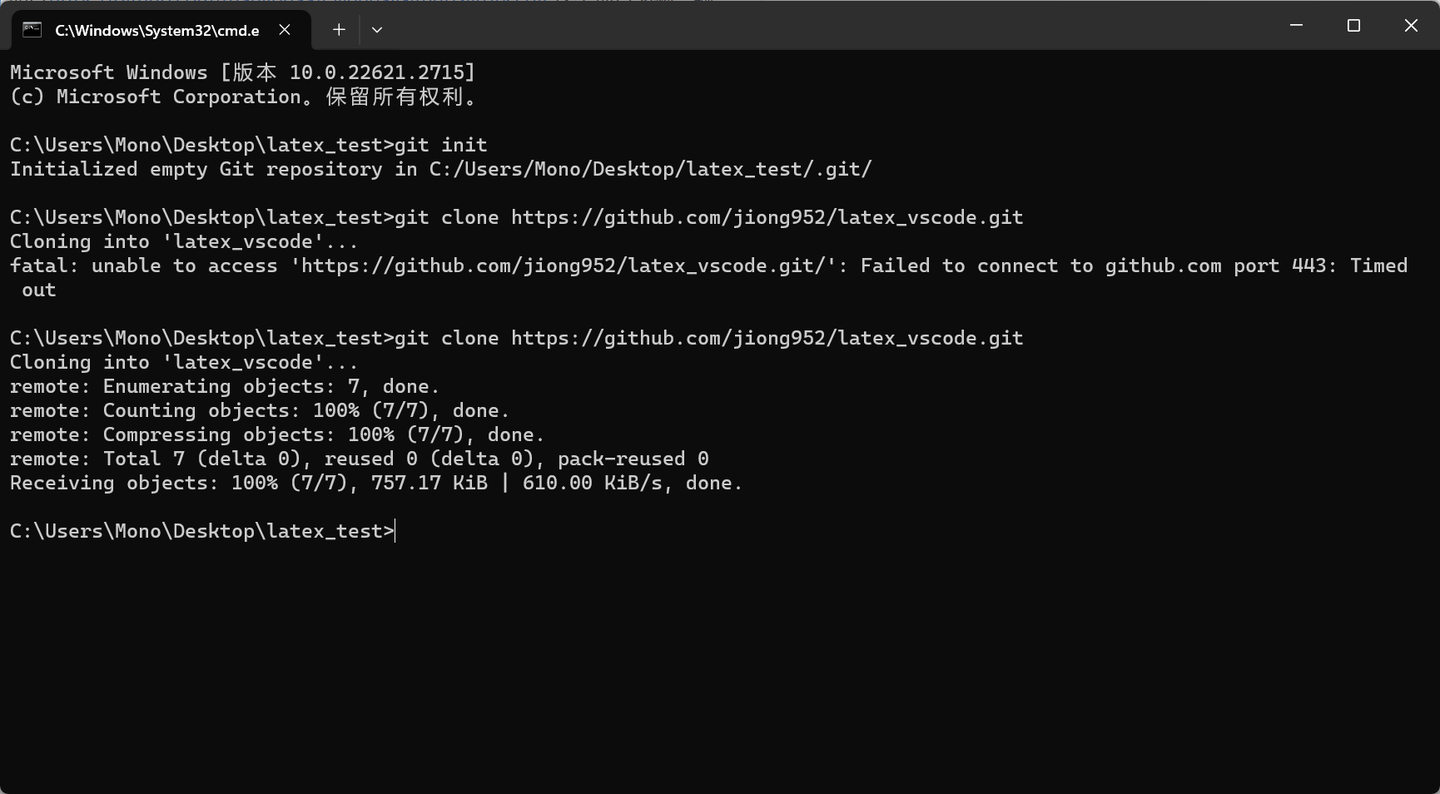Maximize the terminal window

pyautogui.click(x=1353, y=25)
